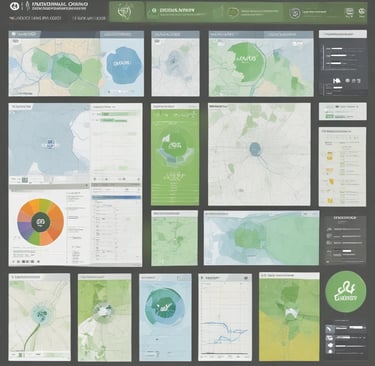Select the blue highlighted row in the table

pyautogui.click(x=116, y=198)
